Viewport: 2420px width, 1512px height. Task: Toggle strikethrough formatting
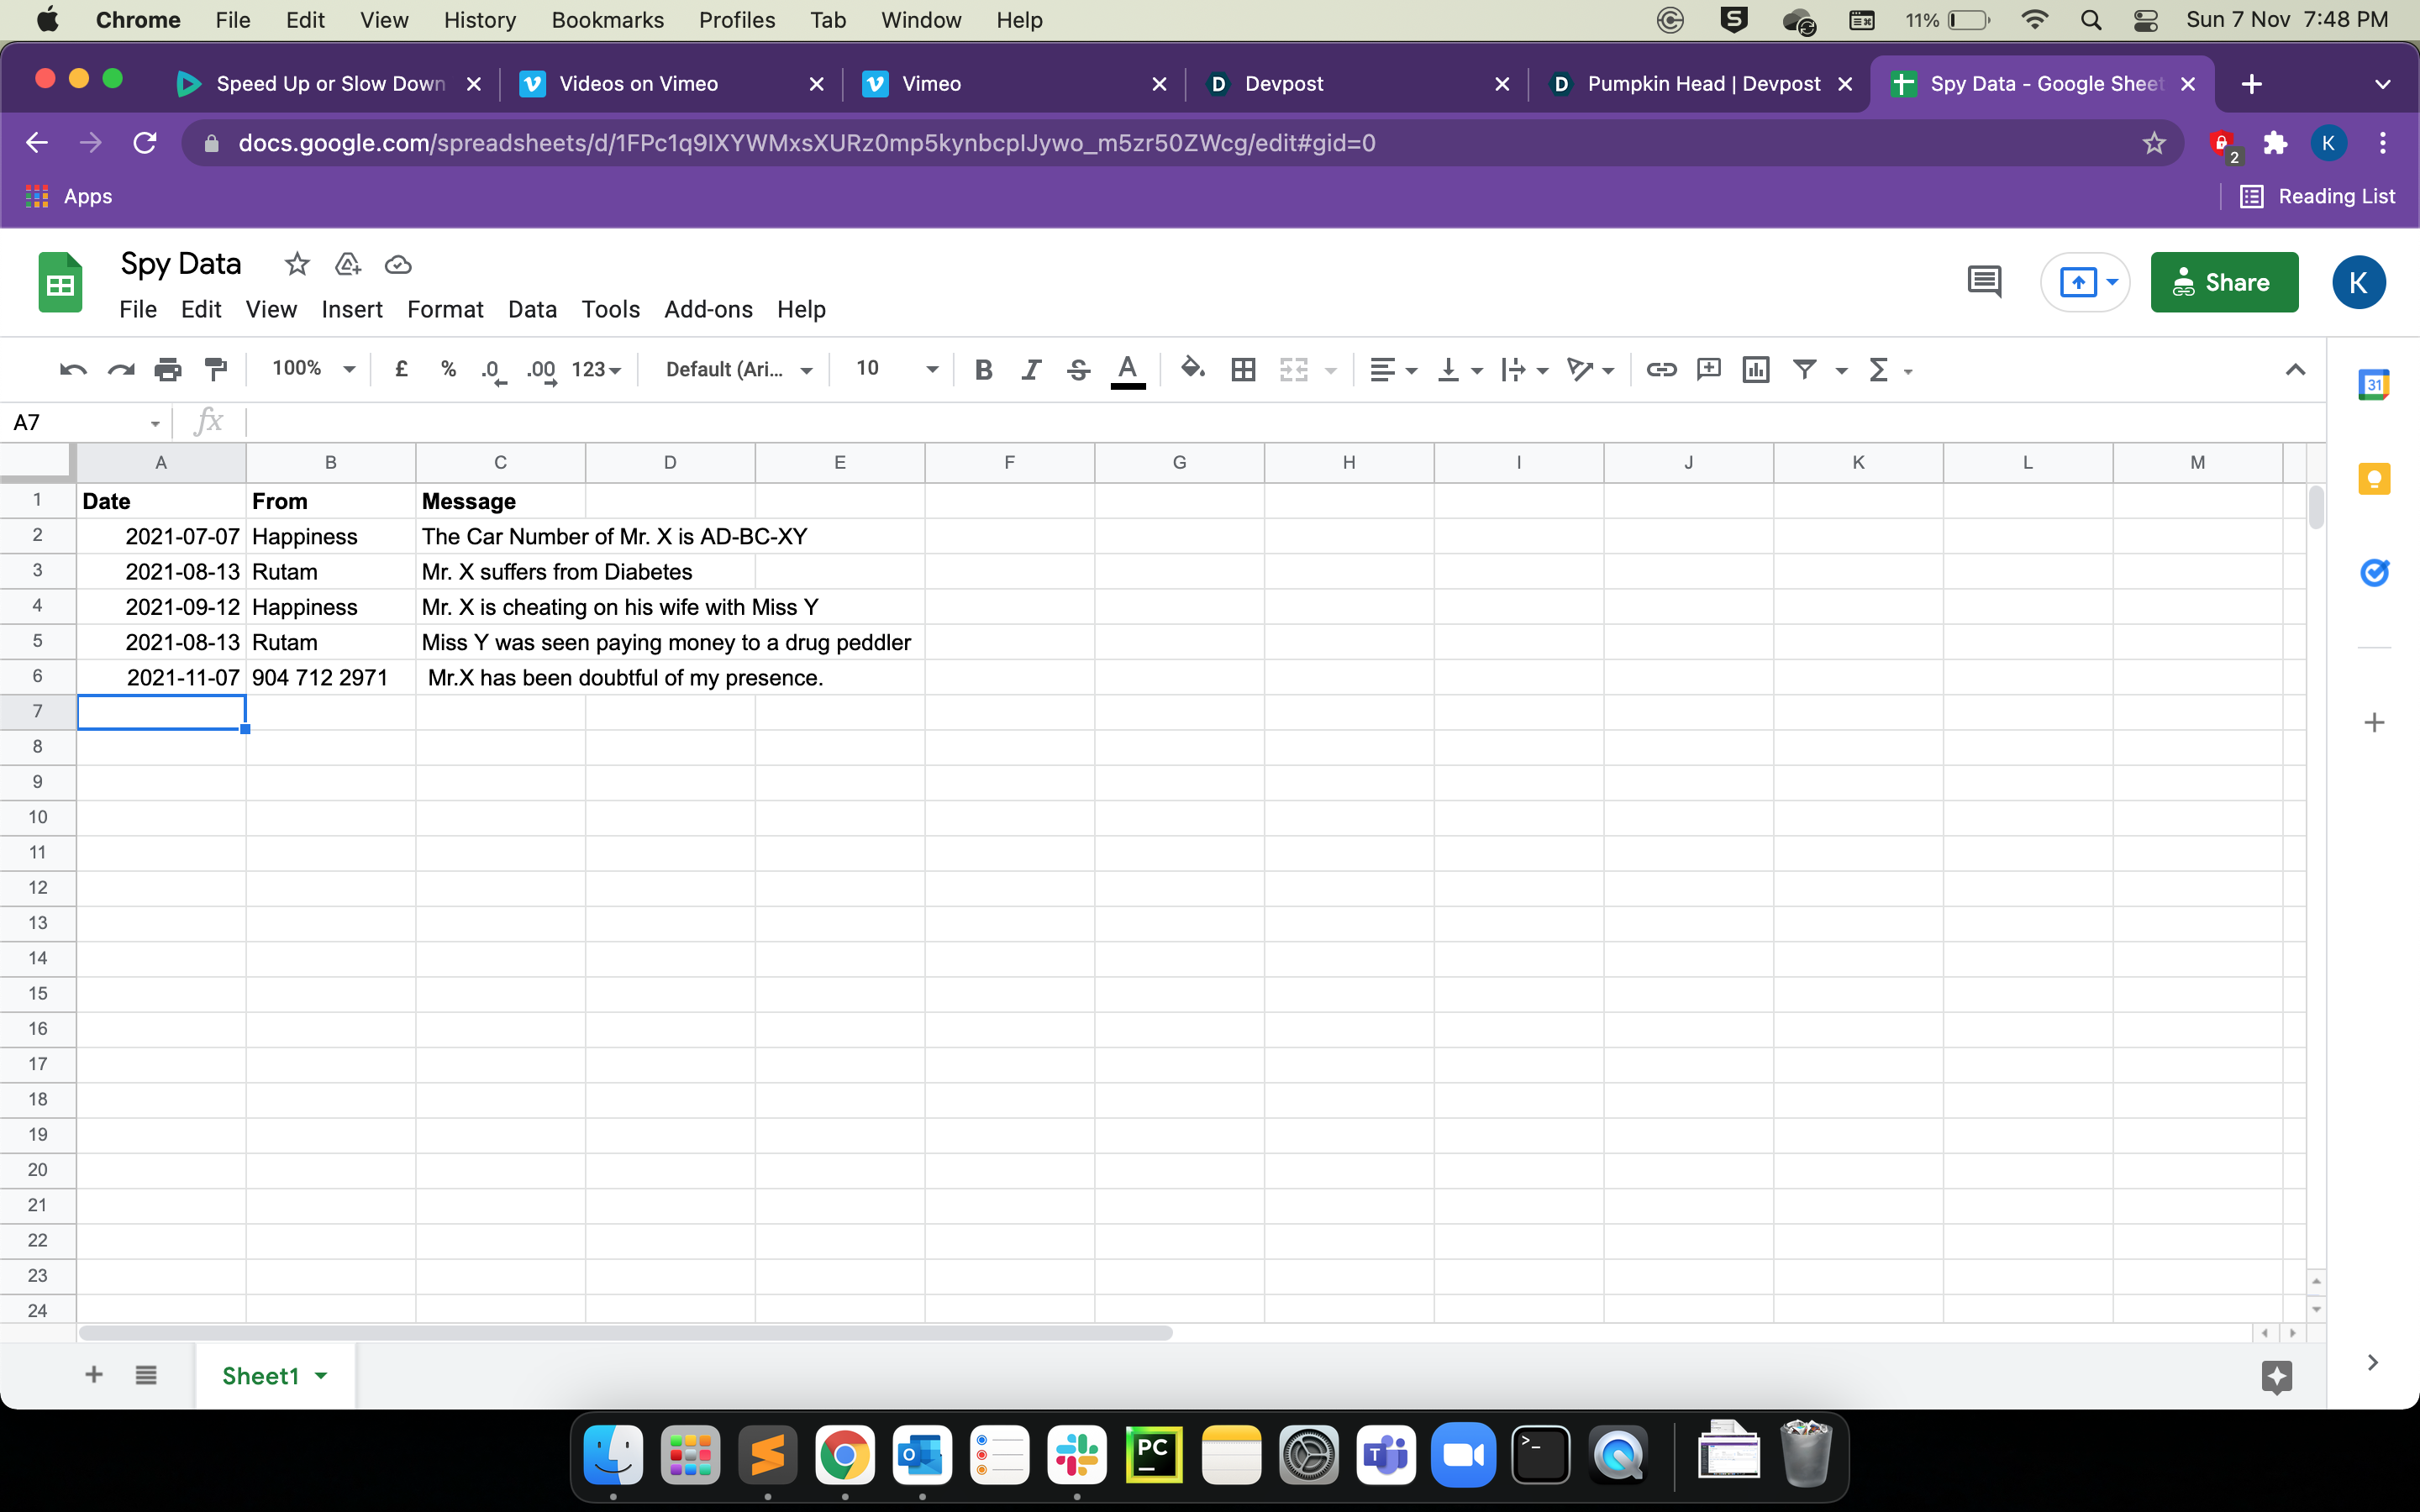pos(1078,370)
